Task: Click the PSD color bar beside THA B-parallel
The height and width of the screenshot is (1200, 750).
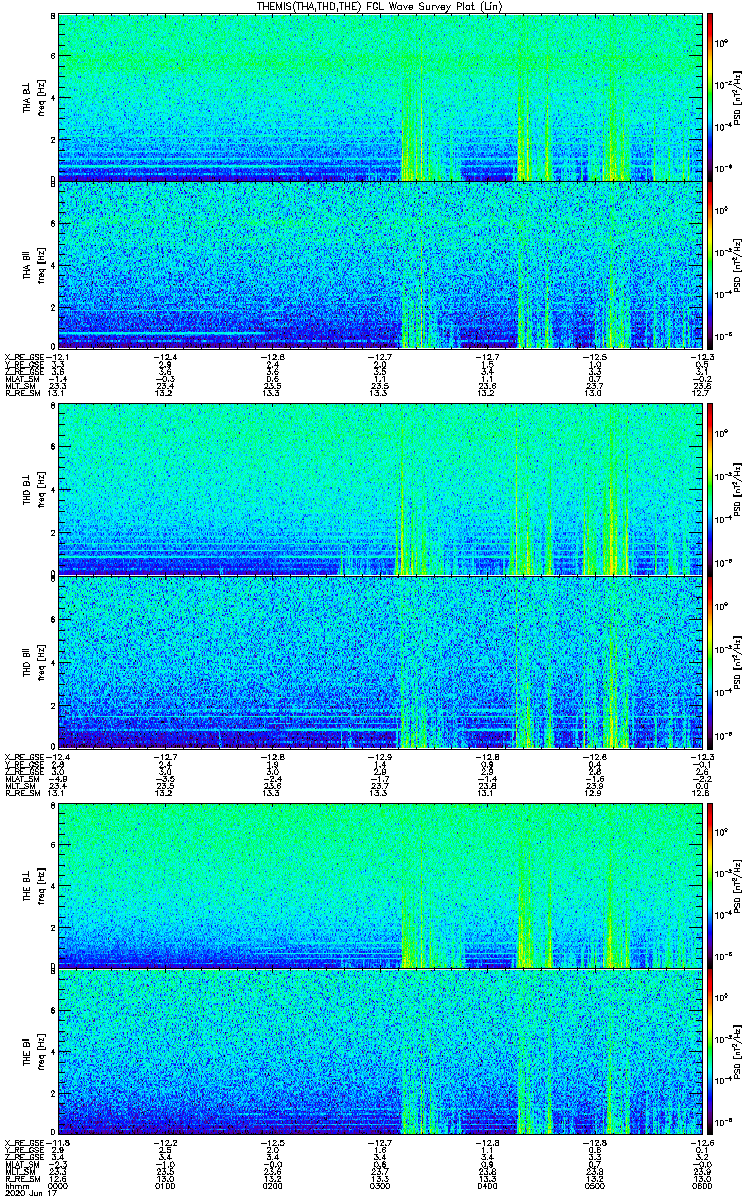Action: pos(710,265)
